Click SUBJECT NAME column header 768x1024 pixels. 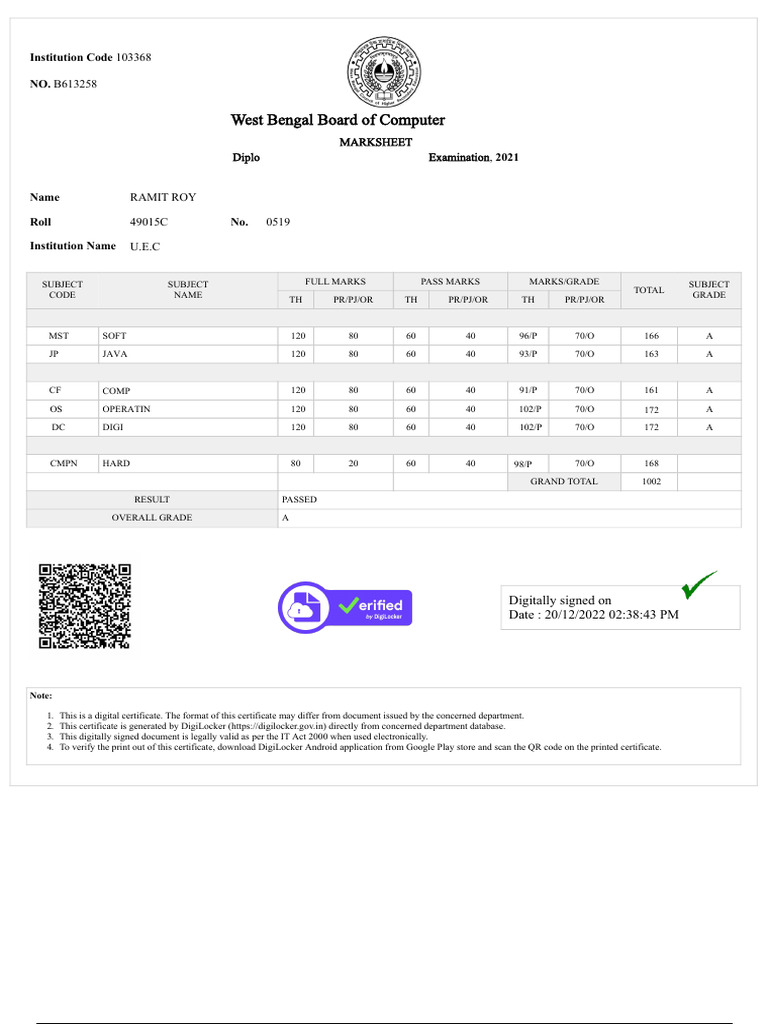188,290
